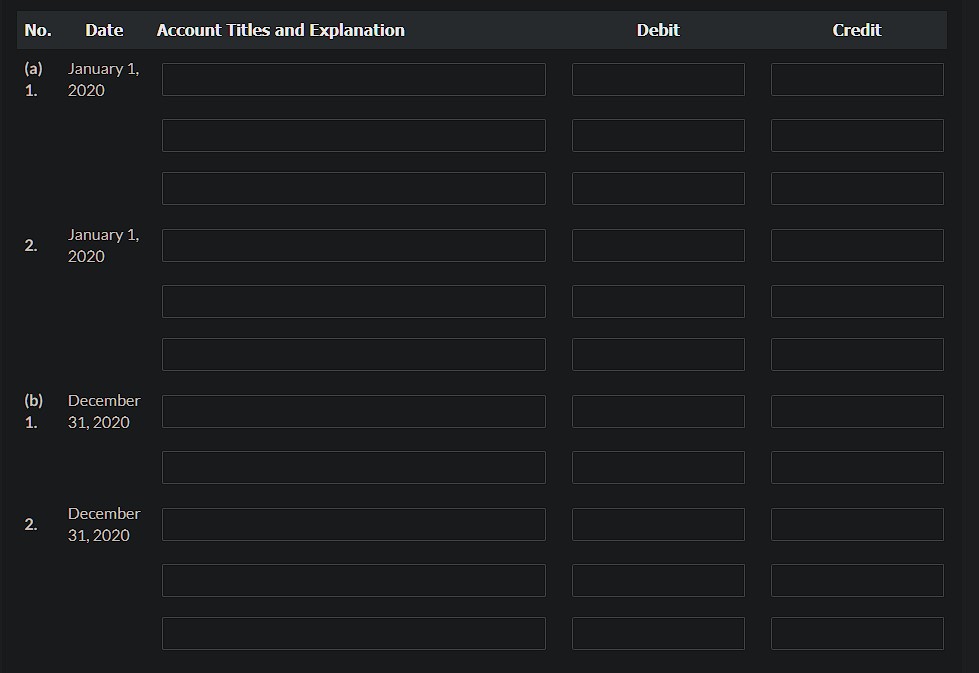Click the first credit field of January entry 2
Screen dimensions: 979x673
tap(857, 245)
